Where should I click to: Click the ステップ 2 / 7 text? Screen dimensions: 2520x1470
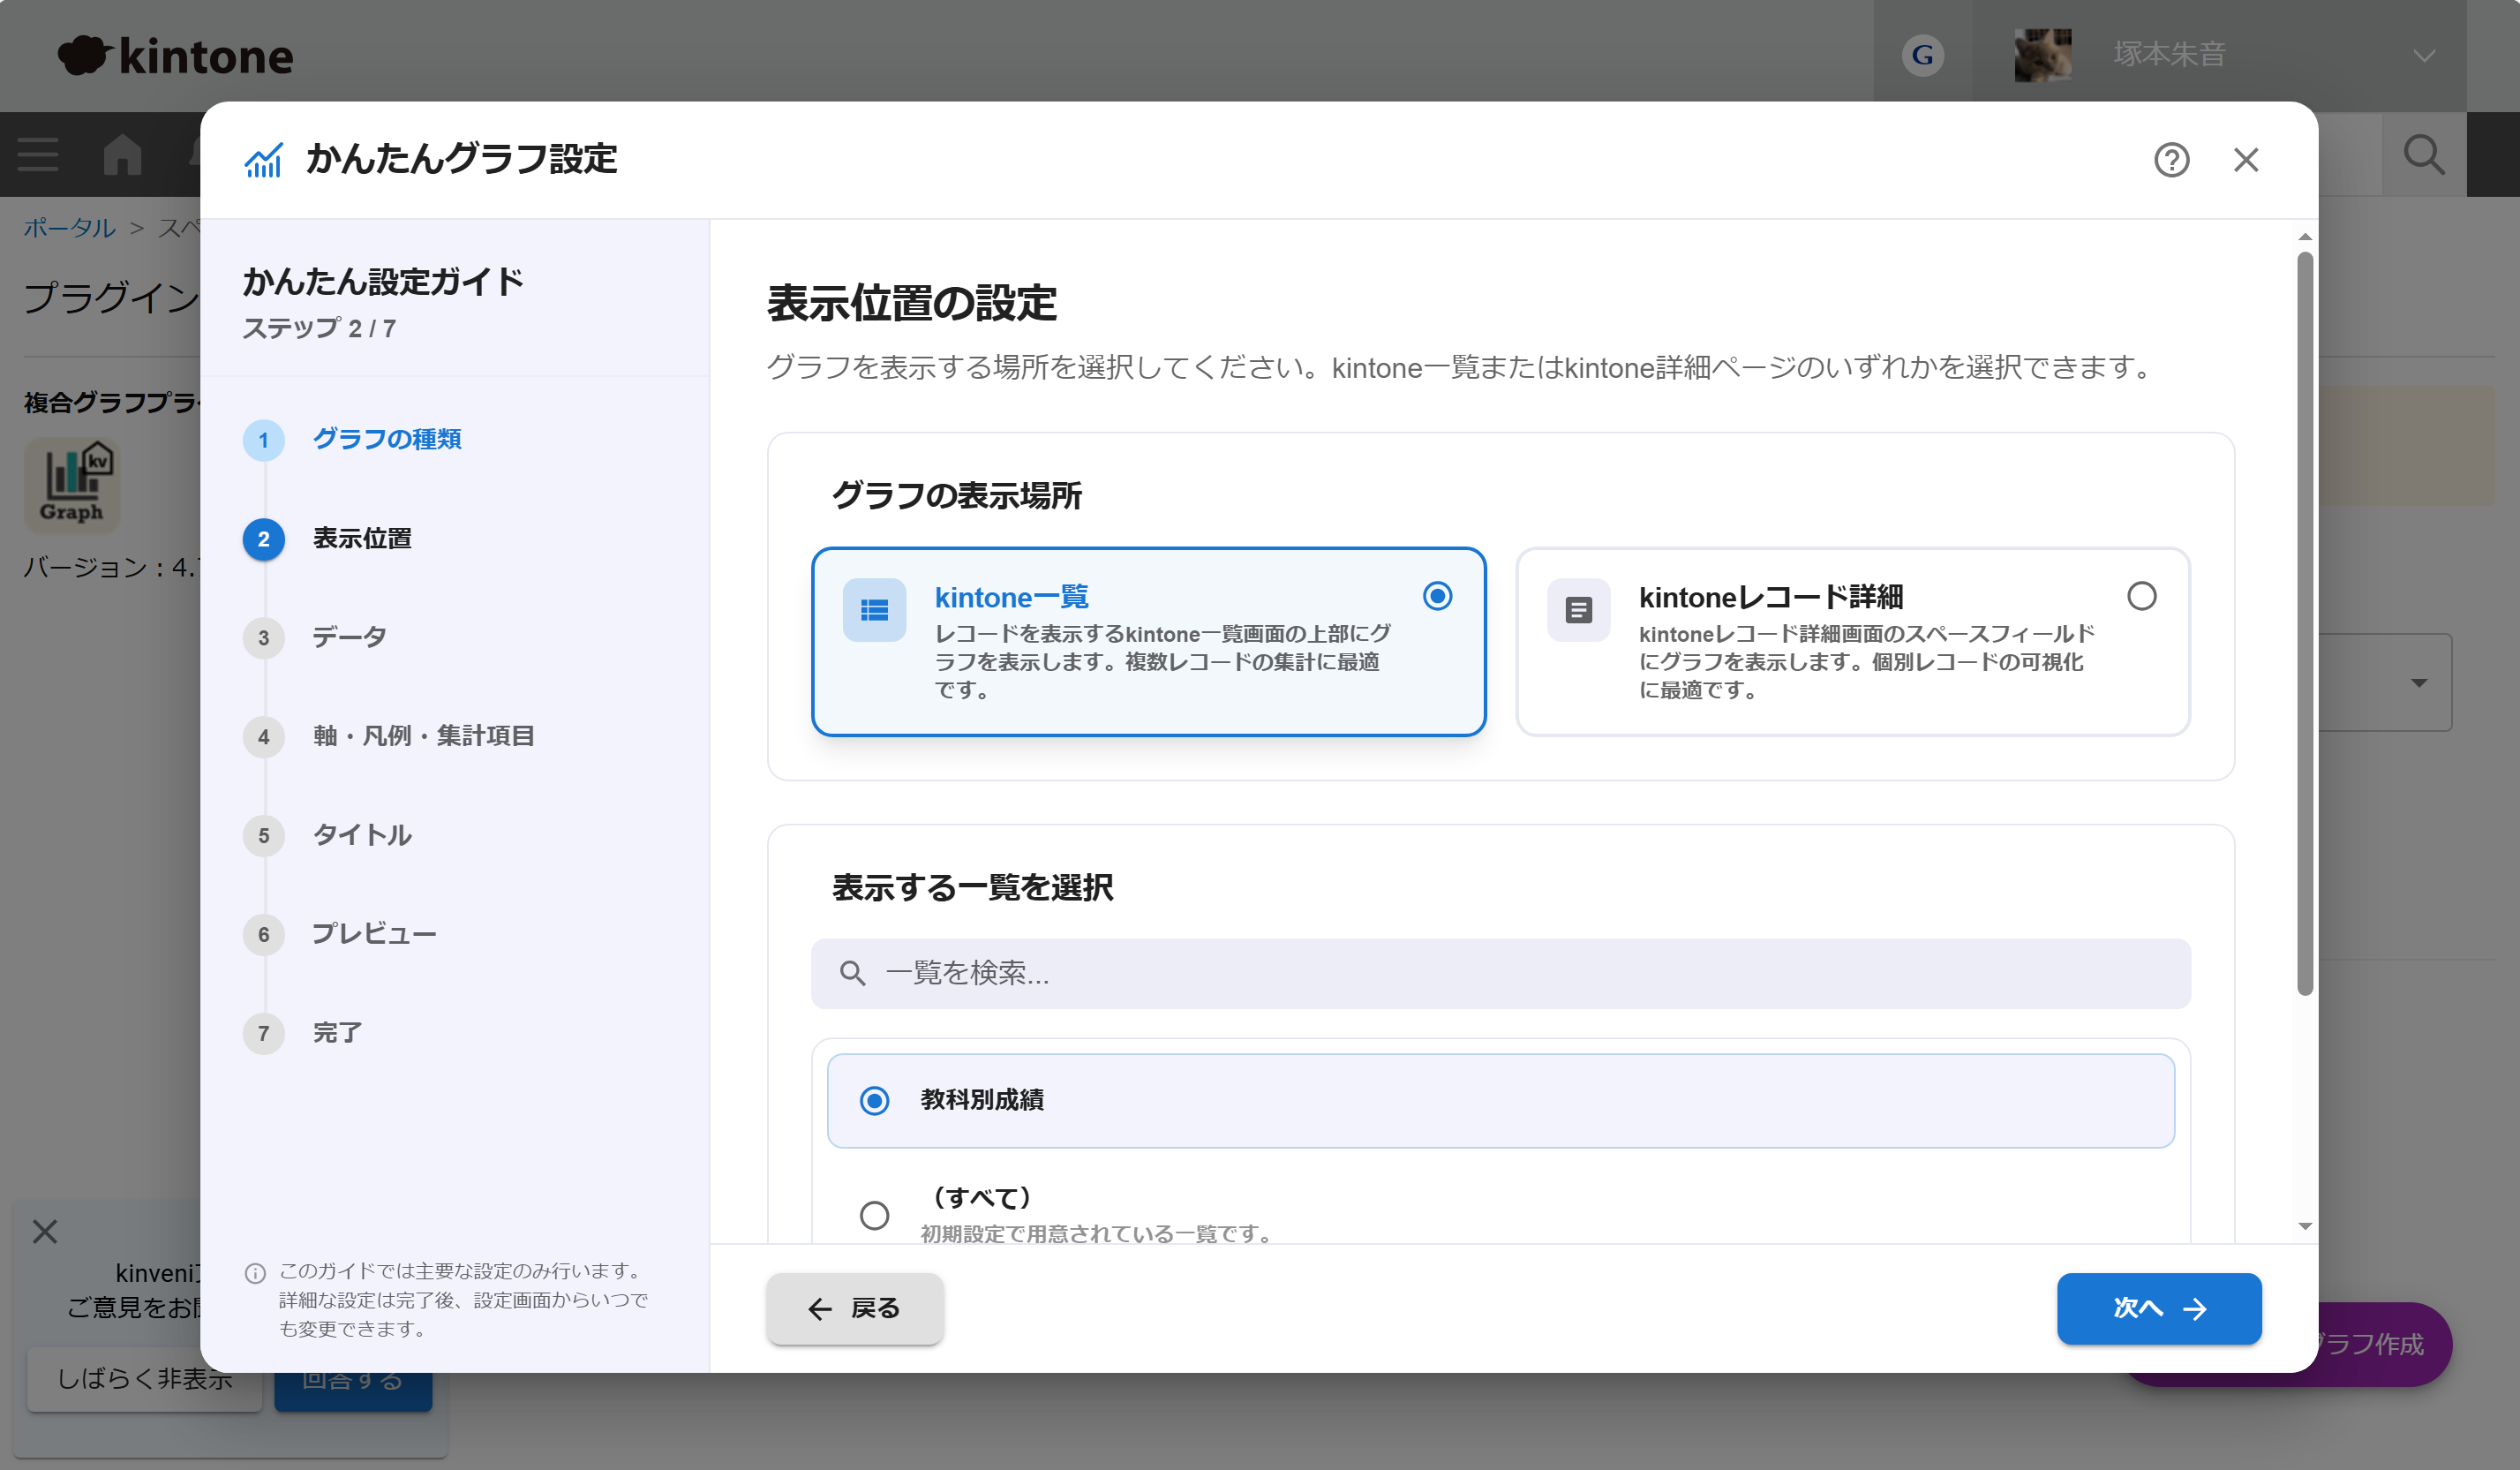tap(320, 329)
